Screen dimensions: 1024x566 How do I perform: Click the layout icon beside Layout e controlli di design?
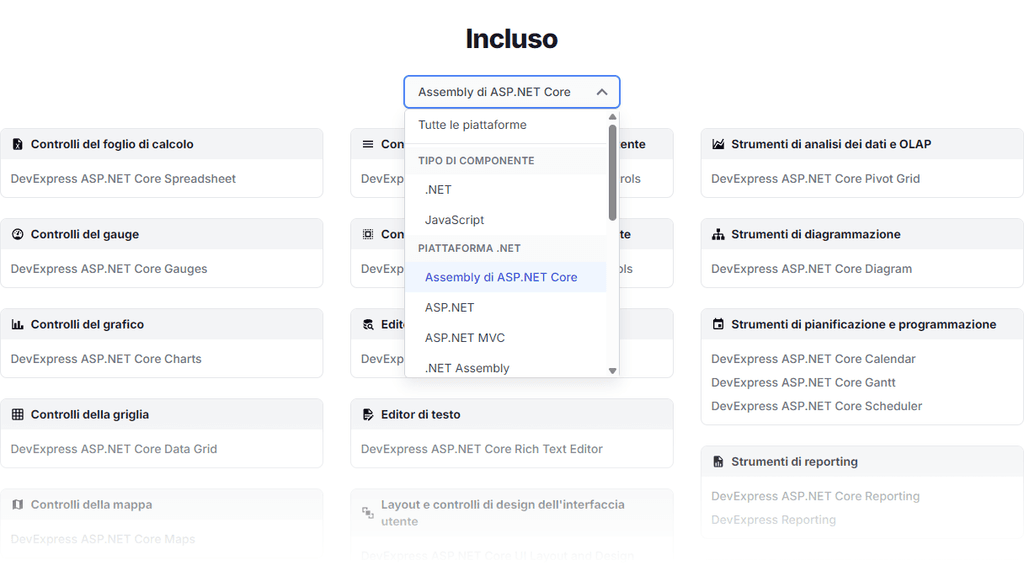click(x=368, y=513)
